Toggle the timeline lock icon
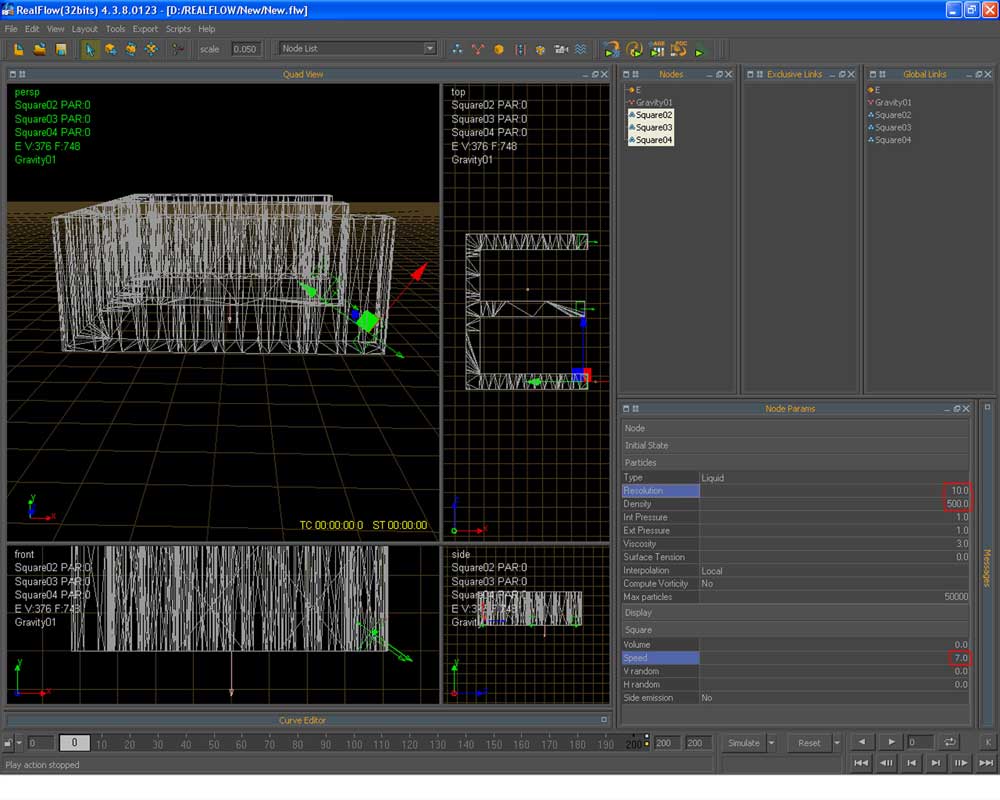The image size is (1000, 800). pos(9,743)
